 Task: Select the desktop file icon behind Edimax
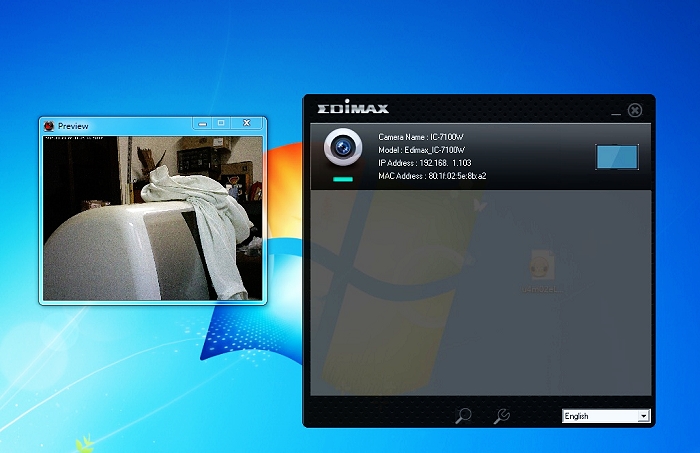pyautogui.click(x=542, y=270)
